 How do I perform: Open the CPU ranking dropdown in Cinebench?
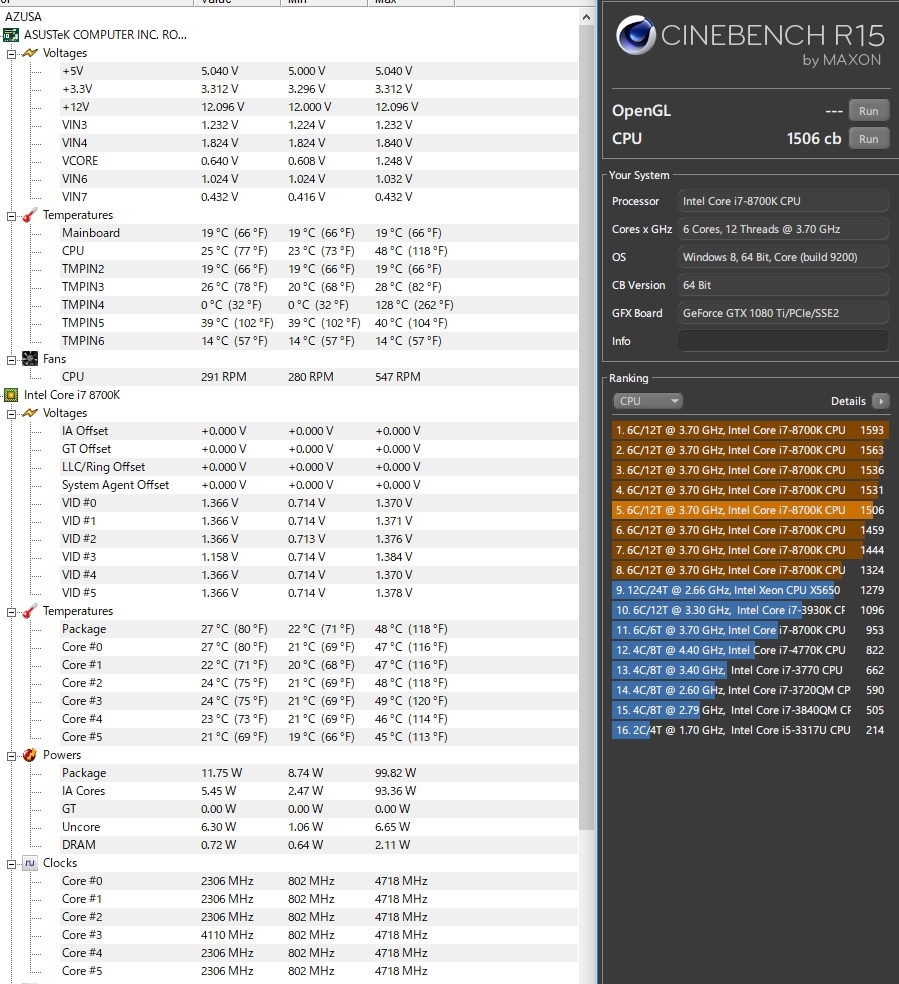coord(647,401)
